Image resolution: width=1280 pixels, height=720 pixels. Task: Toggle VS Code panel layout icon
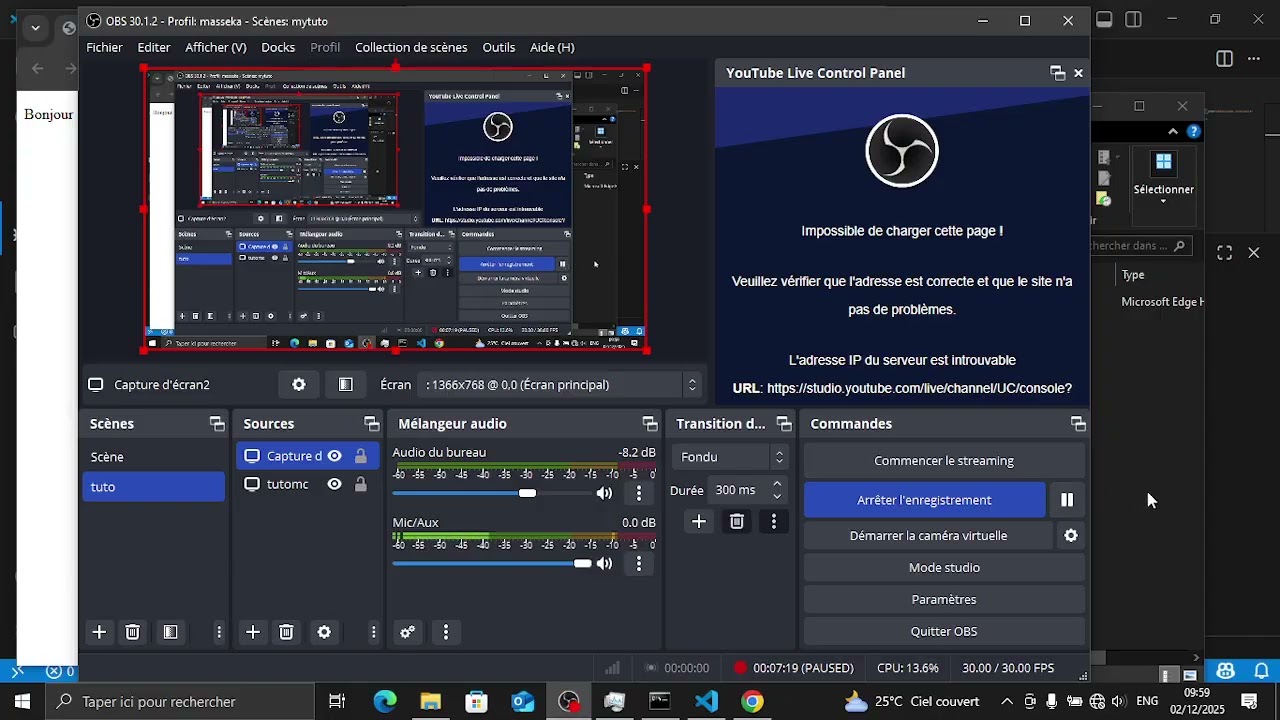coord(1104,19)
